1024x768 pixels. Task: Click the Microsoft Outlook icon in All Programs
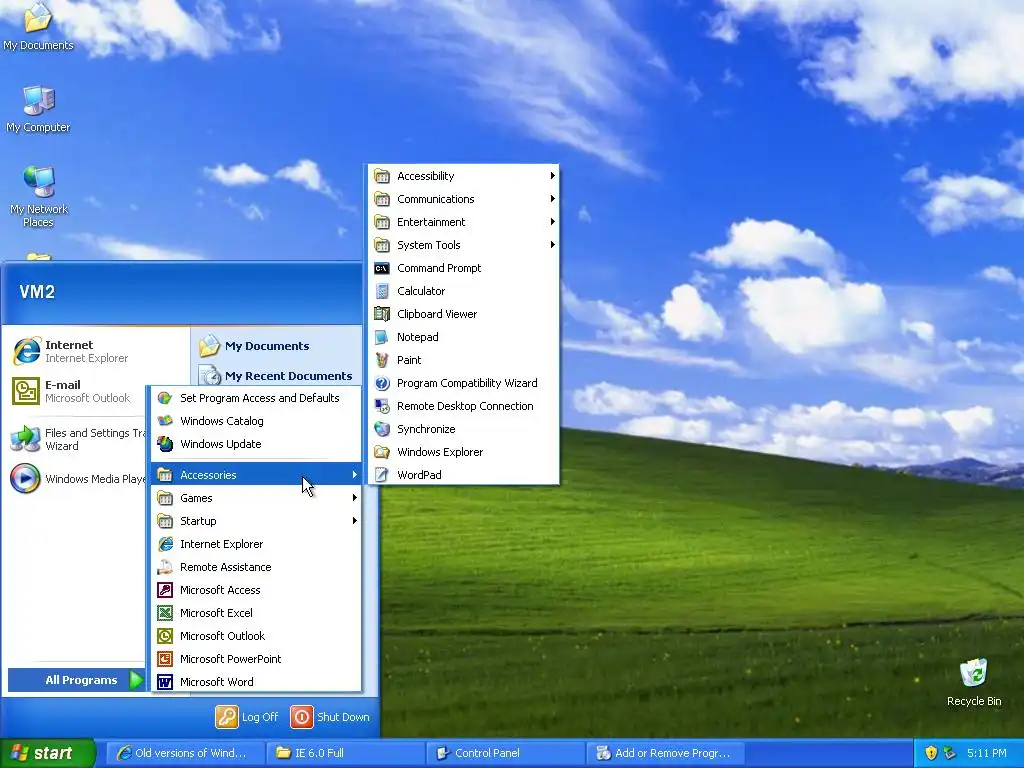tap(165, 636)
